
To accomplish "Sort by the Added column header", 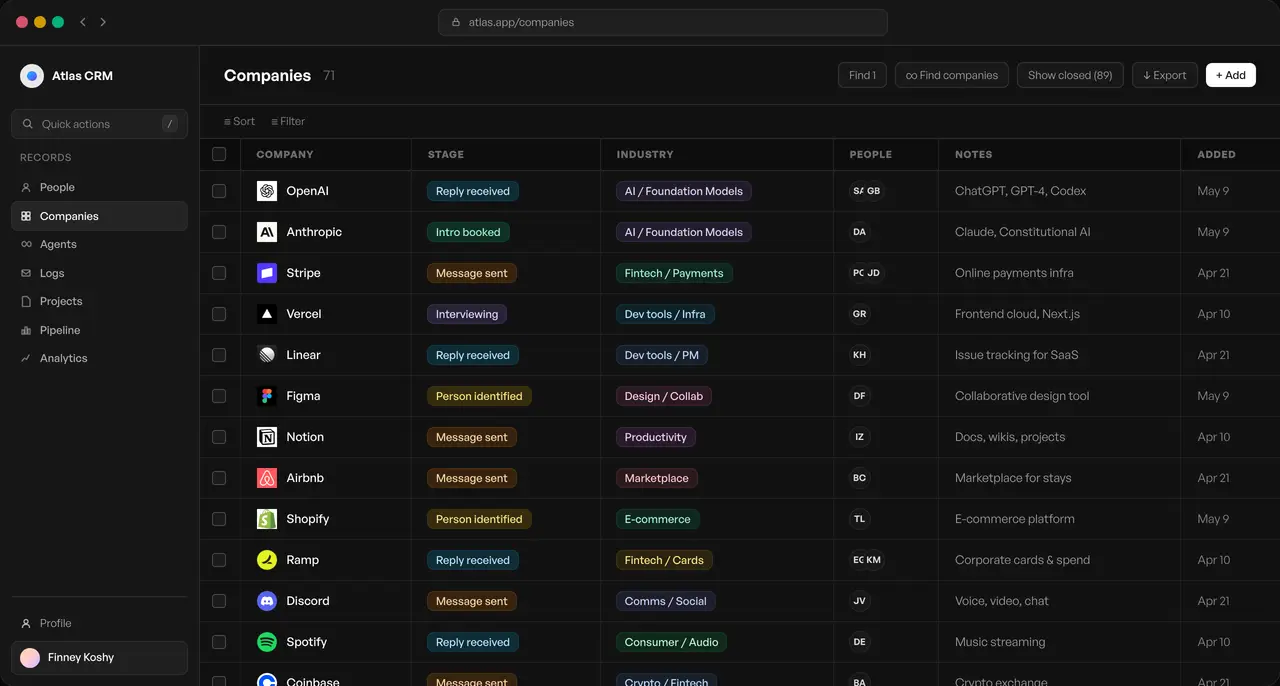I will (x=1217, y=154).
